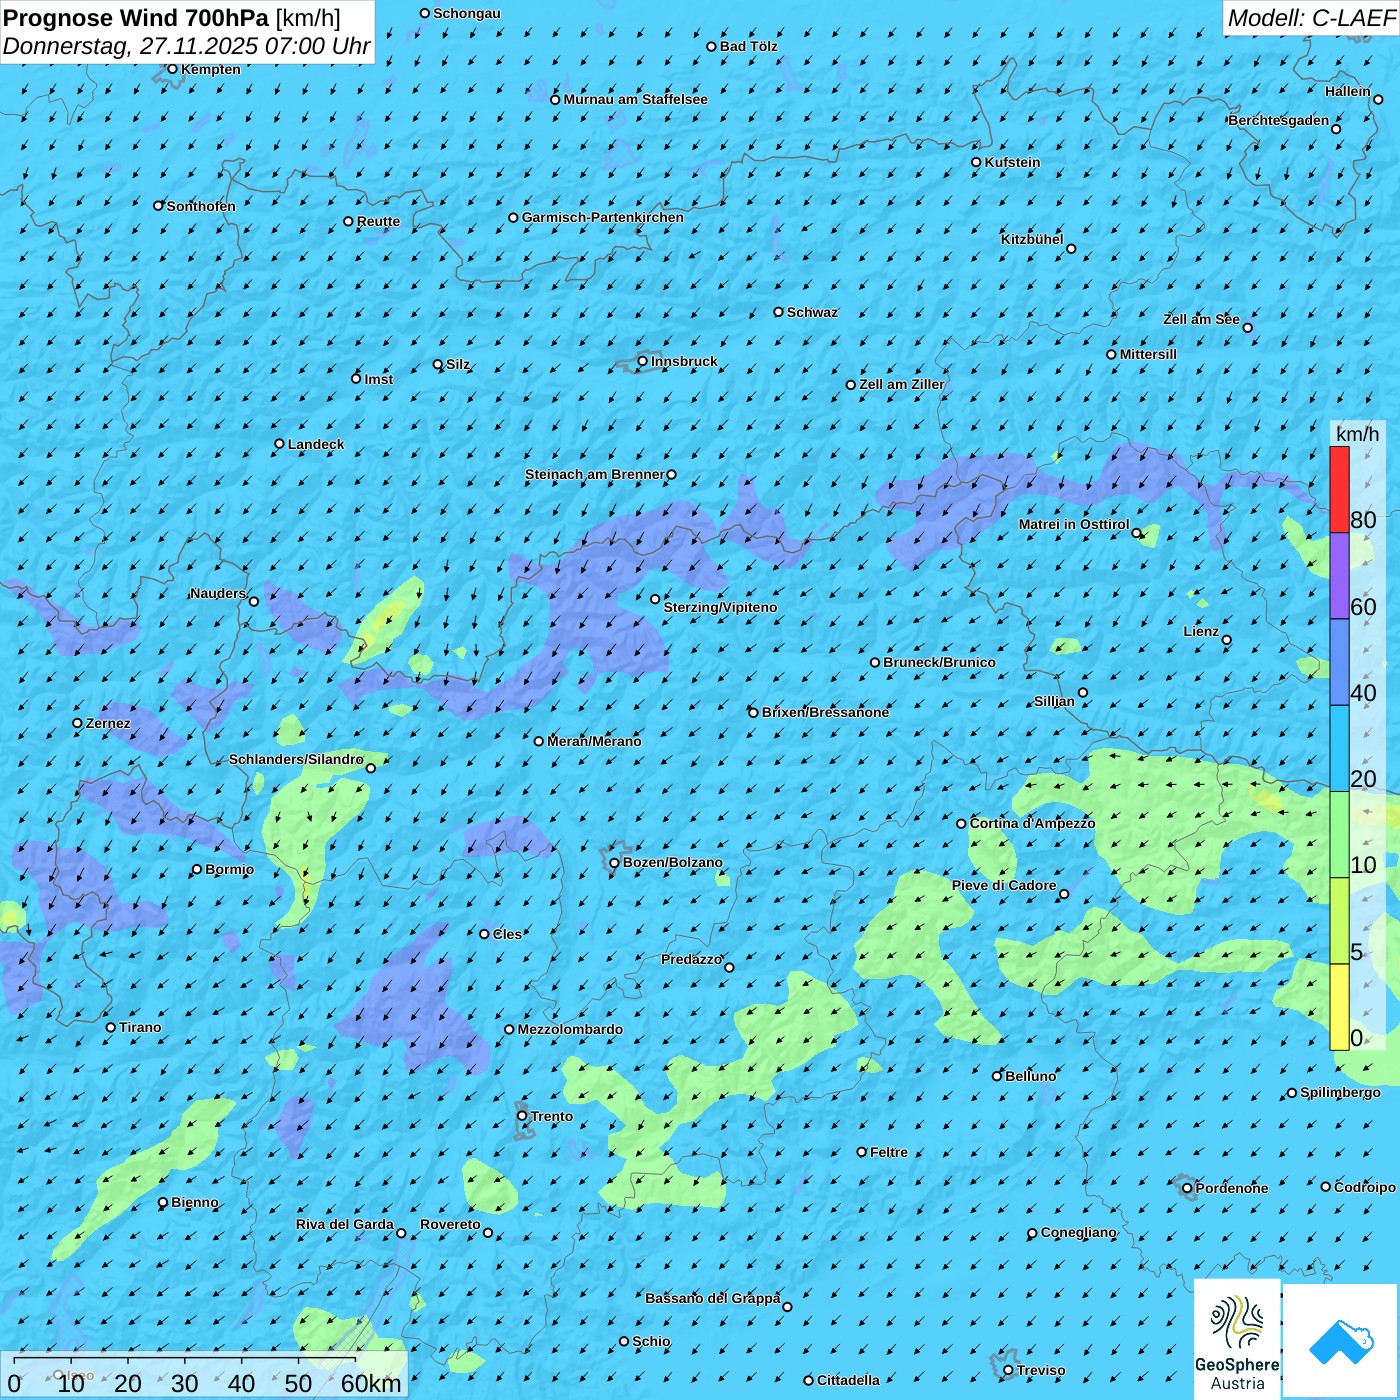
Task: Click the title 'Prognose Wind 700hPa'
Action: pyautogui.click(x=136, y=17)
